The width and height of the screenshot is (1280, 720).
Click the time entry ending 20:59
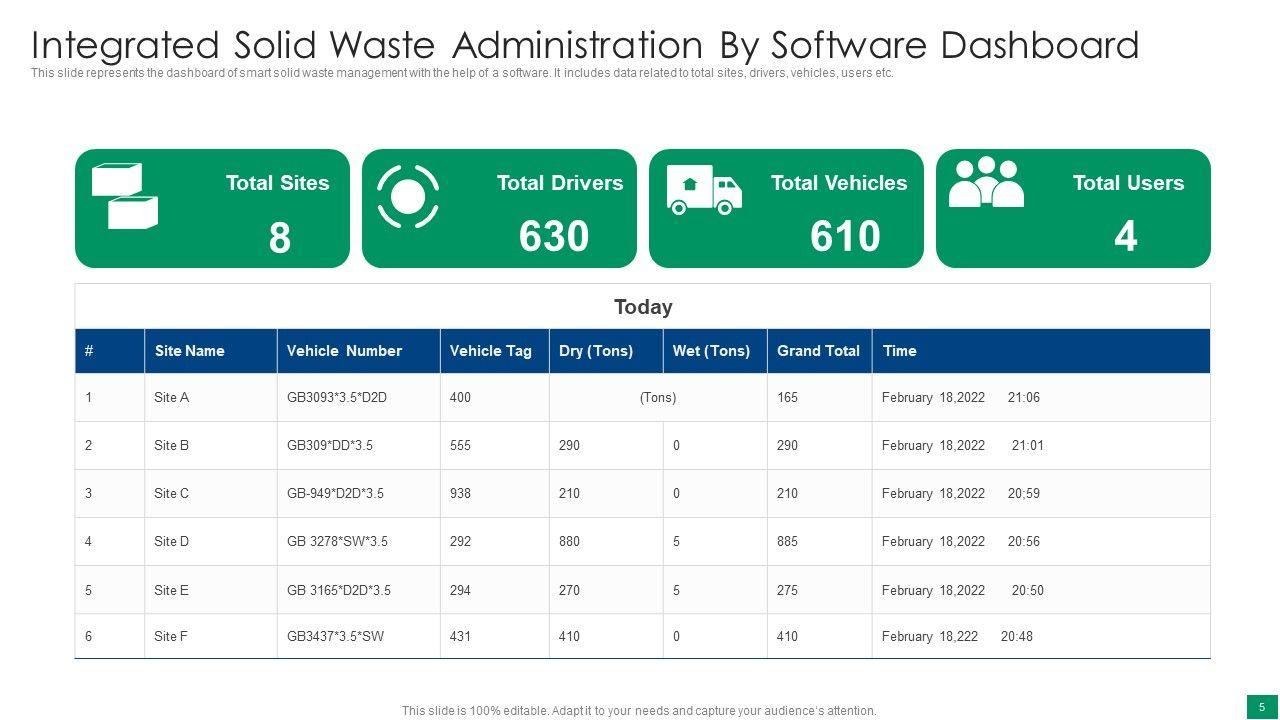click(961, 494)
